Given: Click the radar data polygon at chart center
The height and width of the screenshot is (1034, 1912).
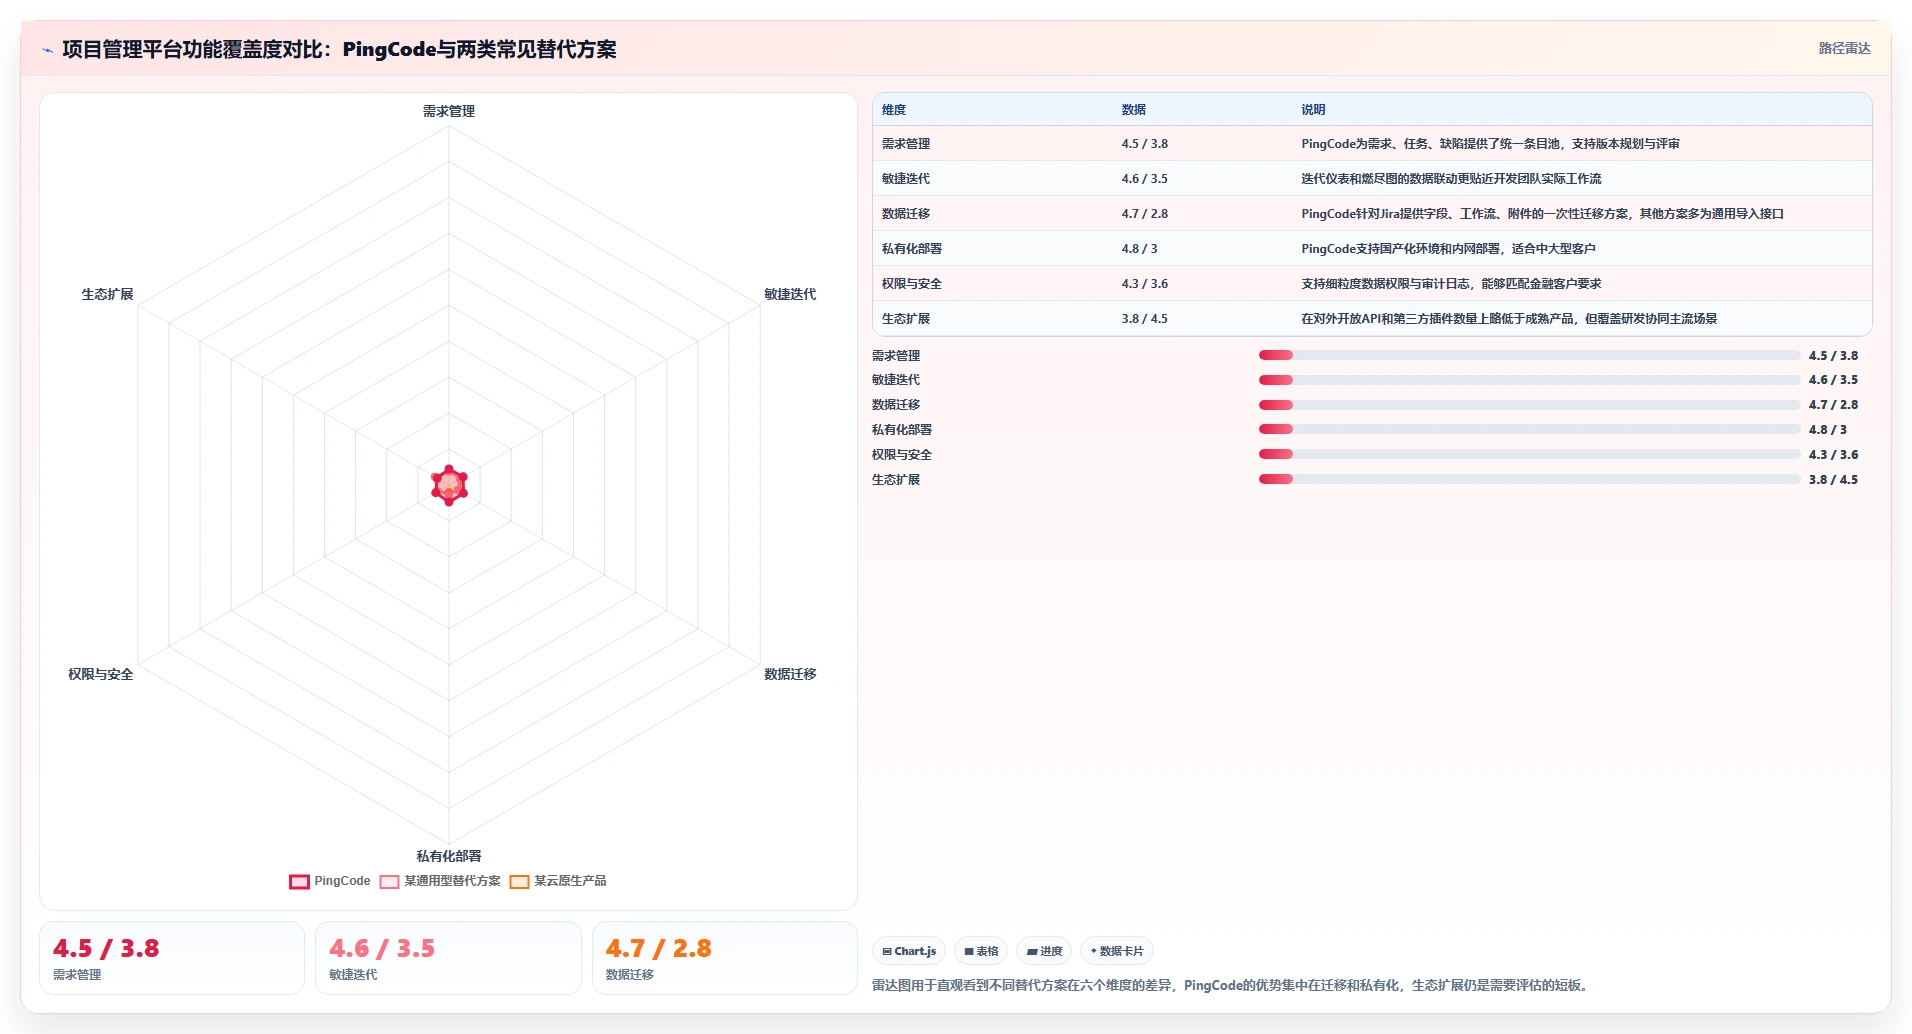Looking at the screenshot, I should click(449, 485).
